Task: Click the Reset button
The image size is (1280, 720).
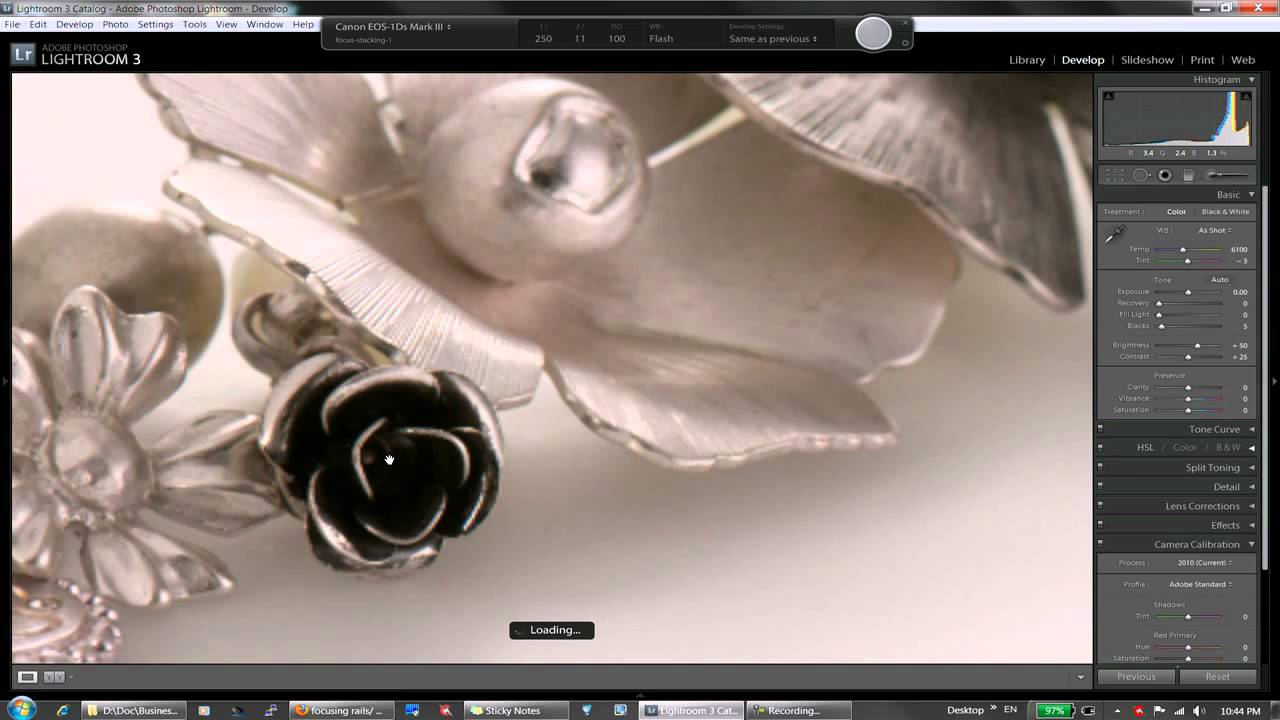Action: click(x=1217, y=677)
